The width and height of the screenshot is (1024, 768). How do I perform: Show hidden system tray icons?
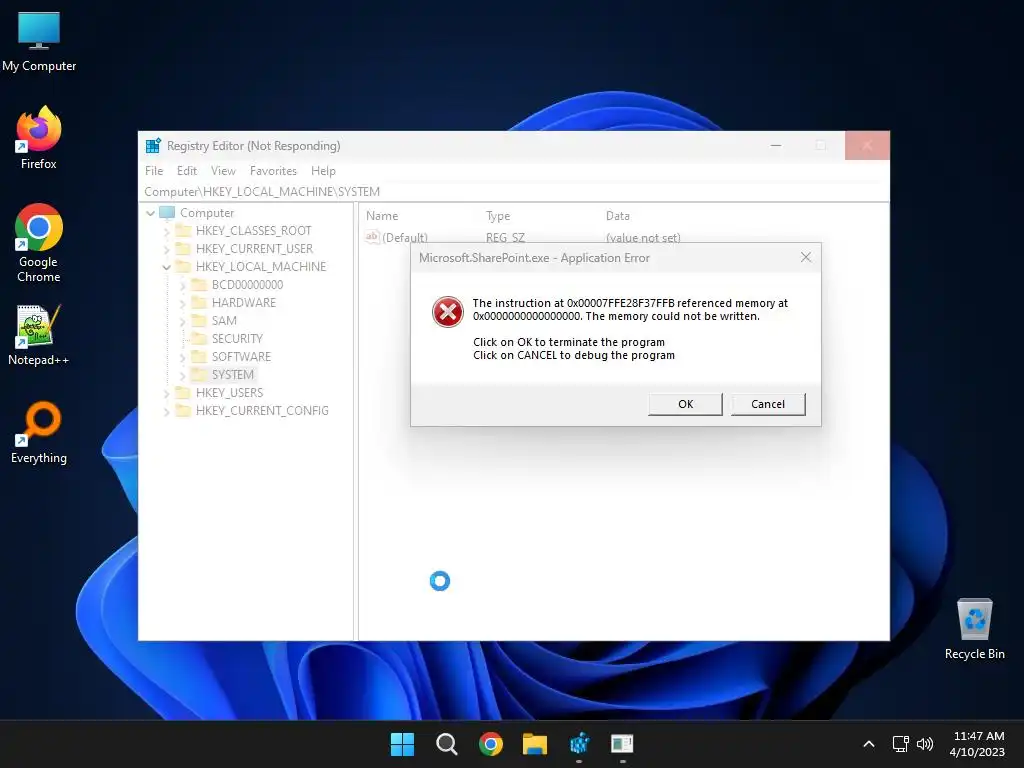point(869,744)
